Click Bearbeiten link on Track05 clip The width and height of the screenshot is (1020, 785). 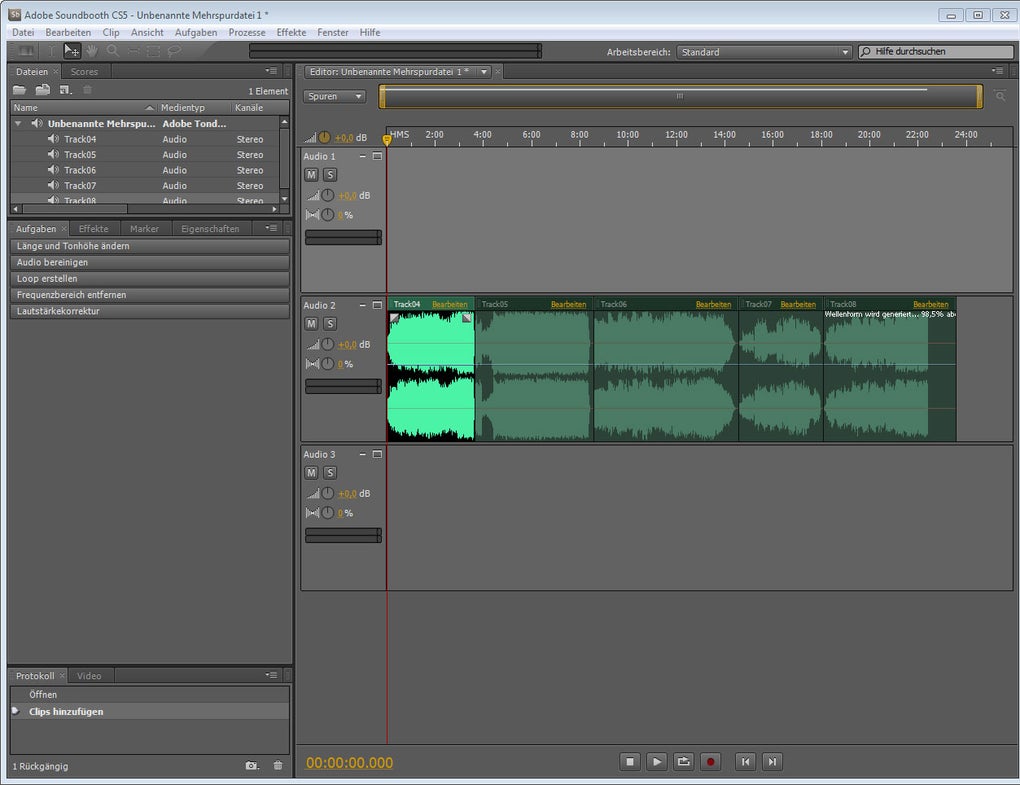[x=568, y=304]
